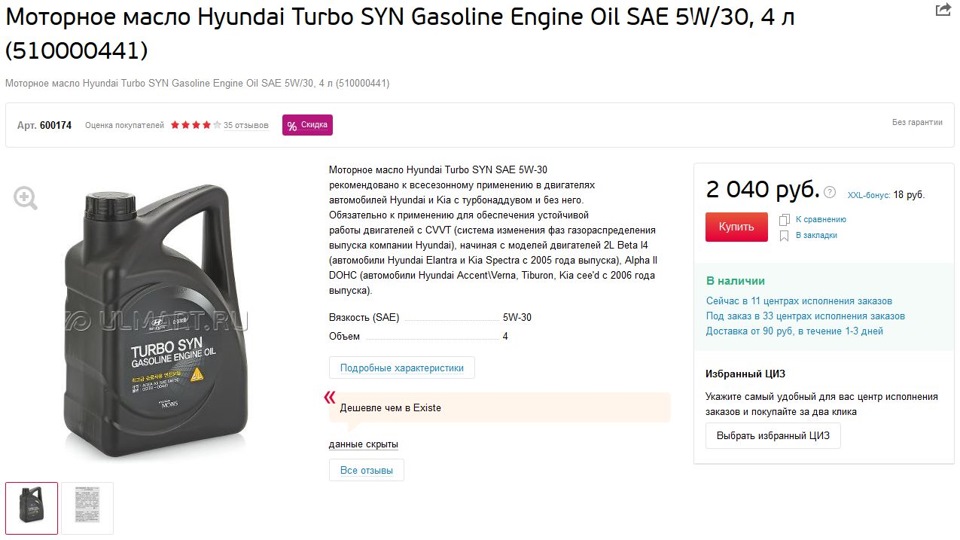Click the compare icon next to К сравнению
The height and width of the screenshot is (540, 960).
[x=784, y=220]
